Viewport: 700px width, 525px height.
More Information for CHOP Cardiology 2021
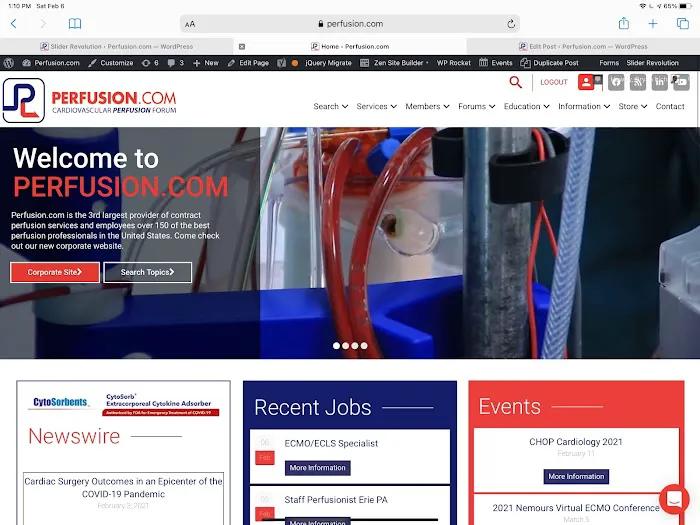coord(576,476)
